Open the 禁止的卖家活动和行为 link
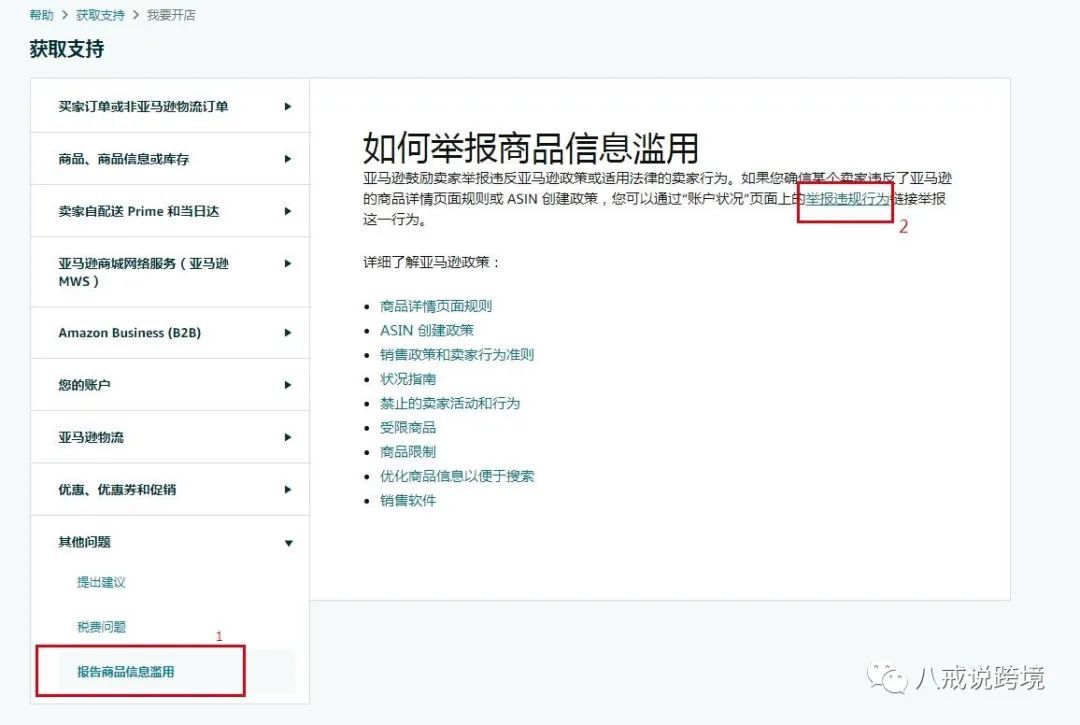1080x725 pixels. click(x=450, y=403)
